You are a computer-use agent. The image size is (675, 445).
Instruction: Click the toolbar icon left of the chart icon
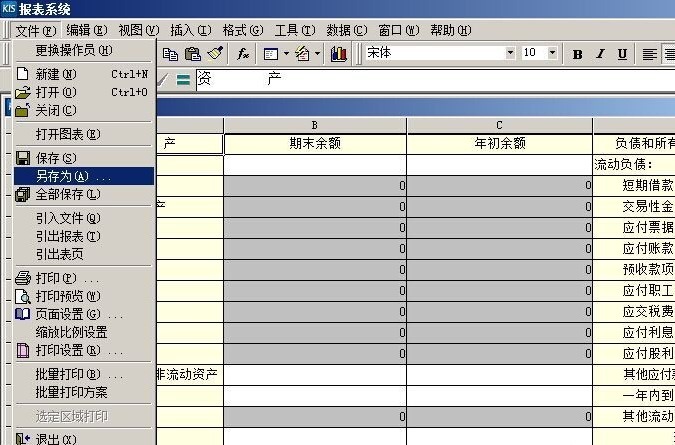303,54
